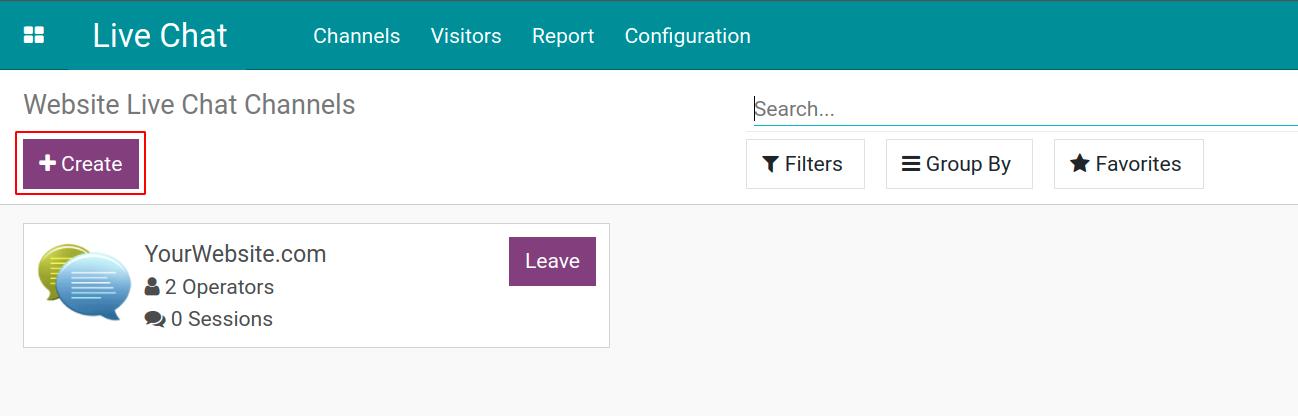Expand the Filters dropdown
The height and width of the screenshot is (416, 1298).
click(805, 164)
